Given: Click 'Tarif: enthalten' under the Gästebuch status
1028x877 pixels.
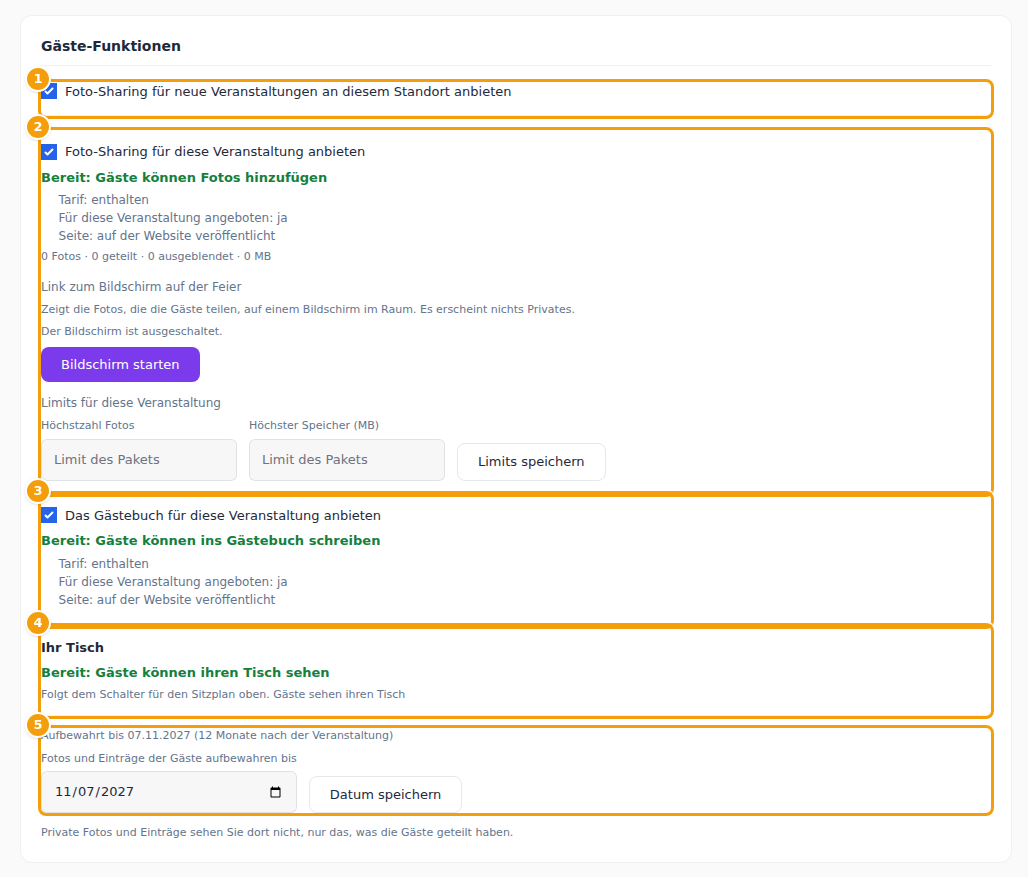Looking at the screenshot, I should (x=104, y=564).
